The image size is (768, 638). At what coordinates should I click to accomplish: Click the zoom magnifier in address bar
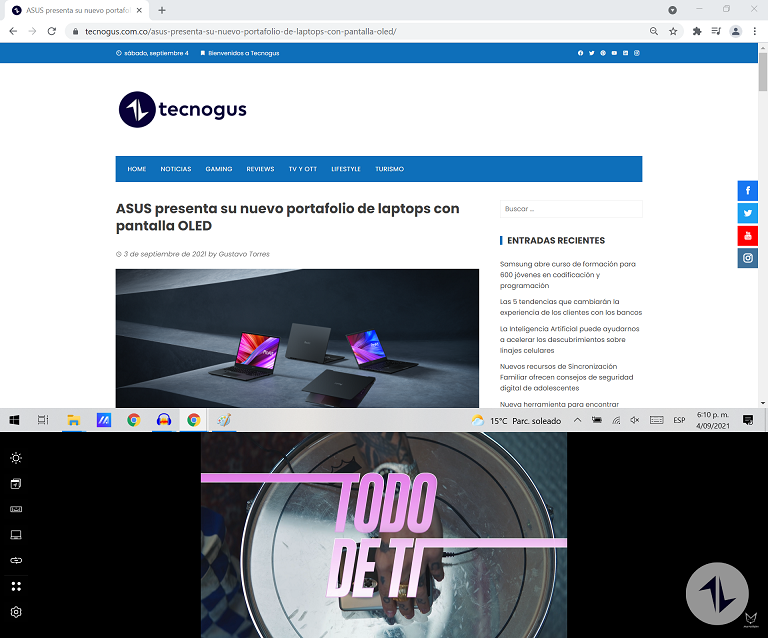point(654,31)
